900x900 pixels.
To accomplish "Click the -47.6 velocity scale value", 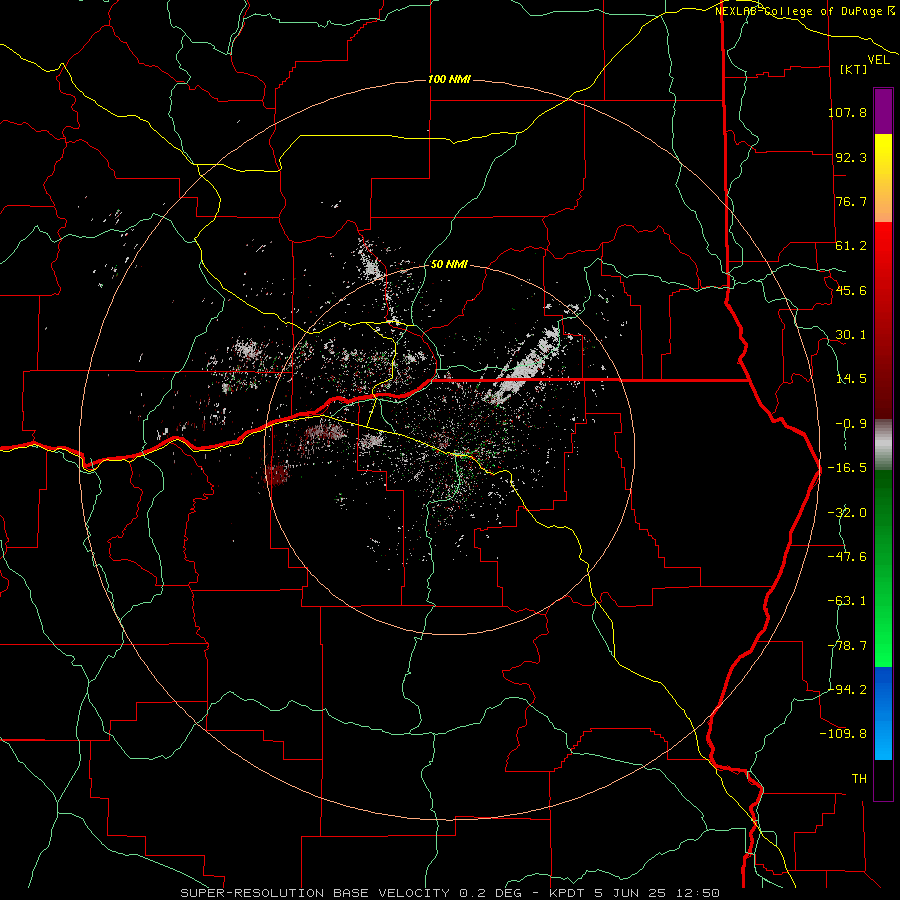I will 847,557.
